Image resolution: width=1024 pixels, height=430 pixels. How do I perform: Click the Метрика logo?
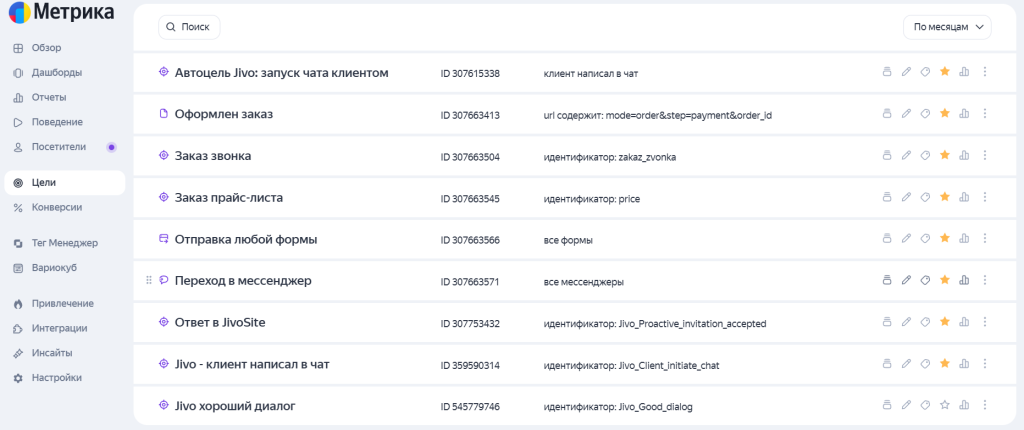coord(61,11)
